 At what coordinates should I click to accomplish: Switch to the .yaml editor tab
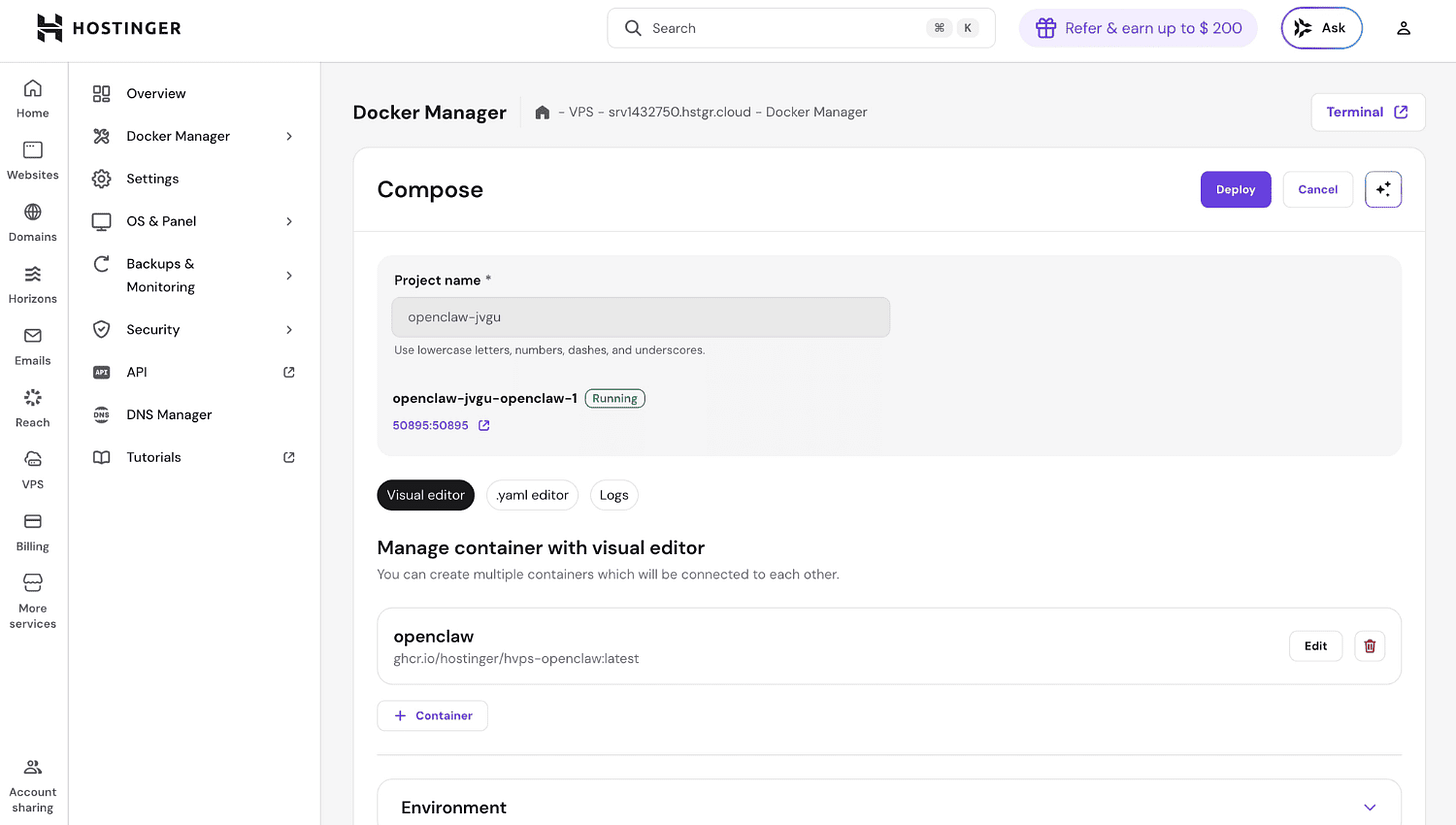click(532, 495)
